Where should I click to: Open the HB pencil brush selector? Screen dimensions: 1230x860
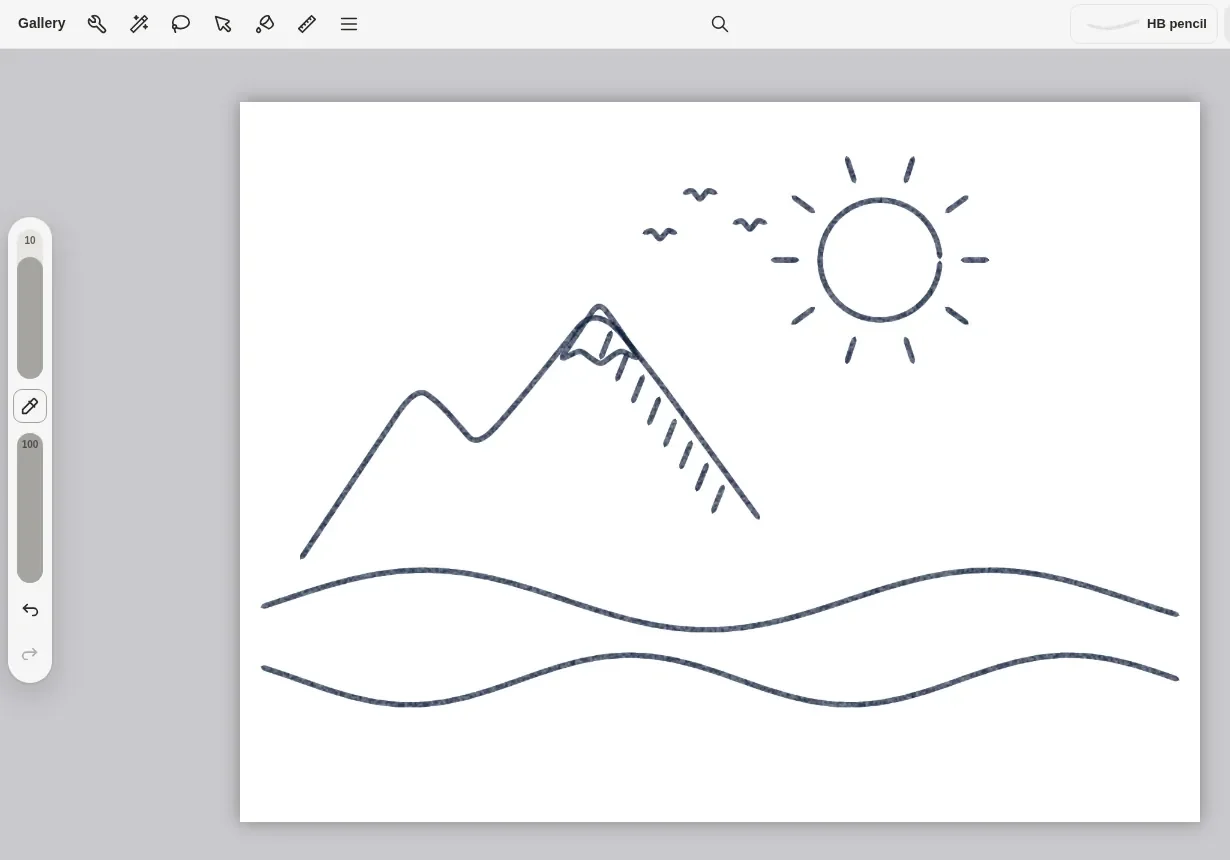(x=1145, y=24)
